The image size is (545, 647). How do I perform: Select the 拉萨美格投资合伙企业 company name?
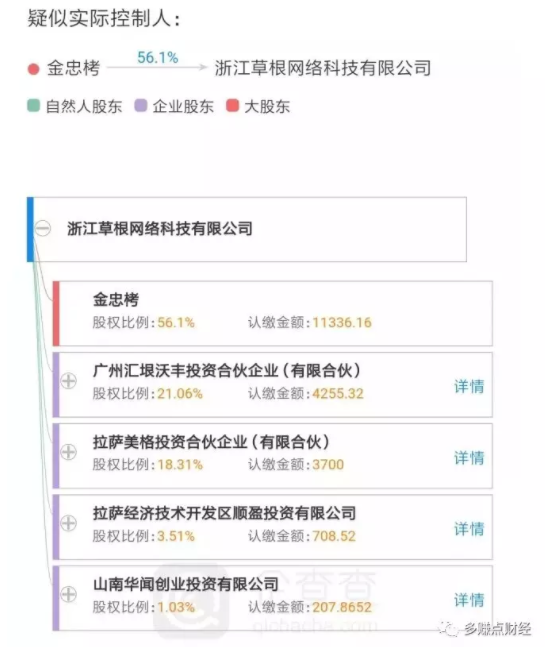pyautogui.click(x=211, y=442)
